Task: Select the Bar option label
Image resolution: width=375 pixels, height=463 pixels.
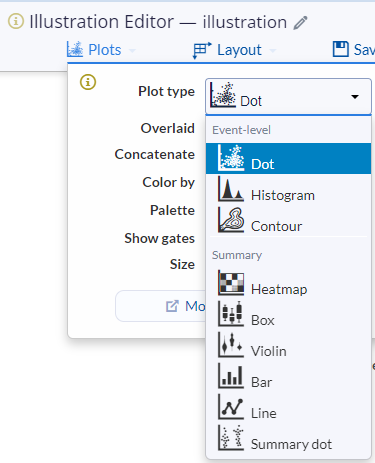Action: (x=262, y=382)
